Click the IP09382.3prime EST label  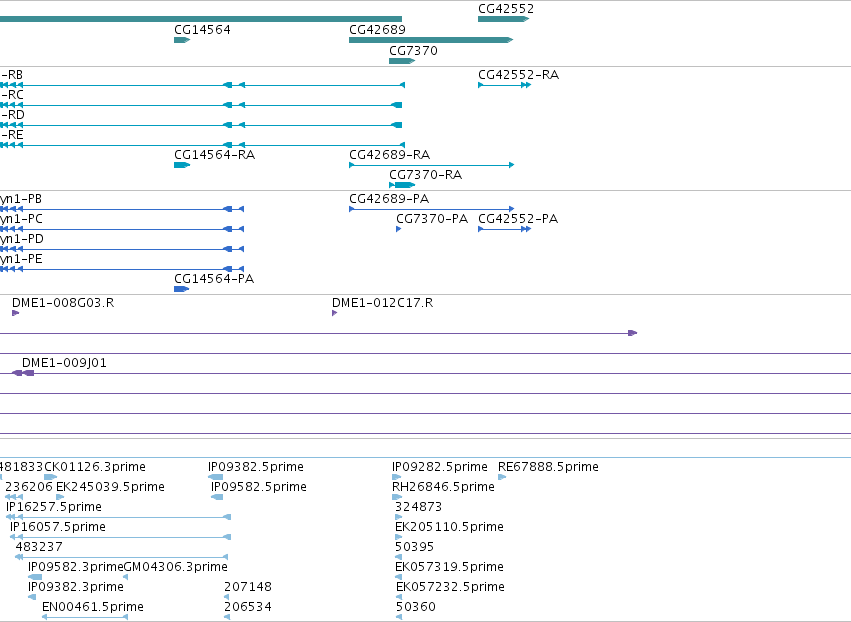[x=75, y=587]
